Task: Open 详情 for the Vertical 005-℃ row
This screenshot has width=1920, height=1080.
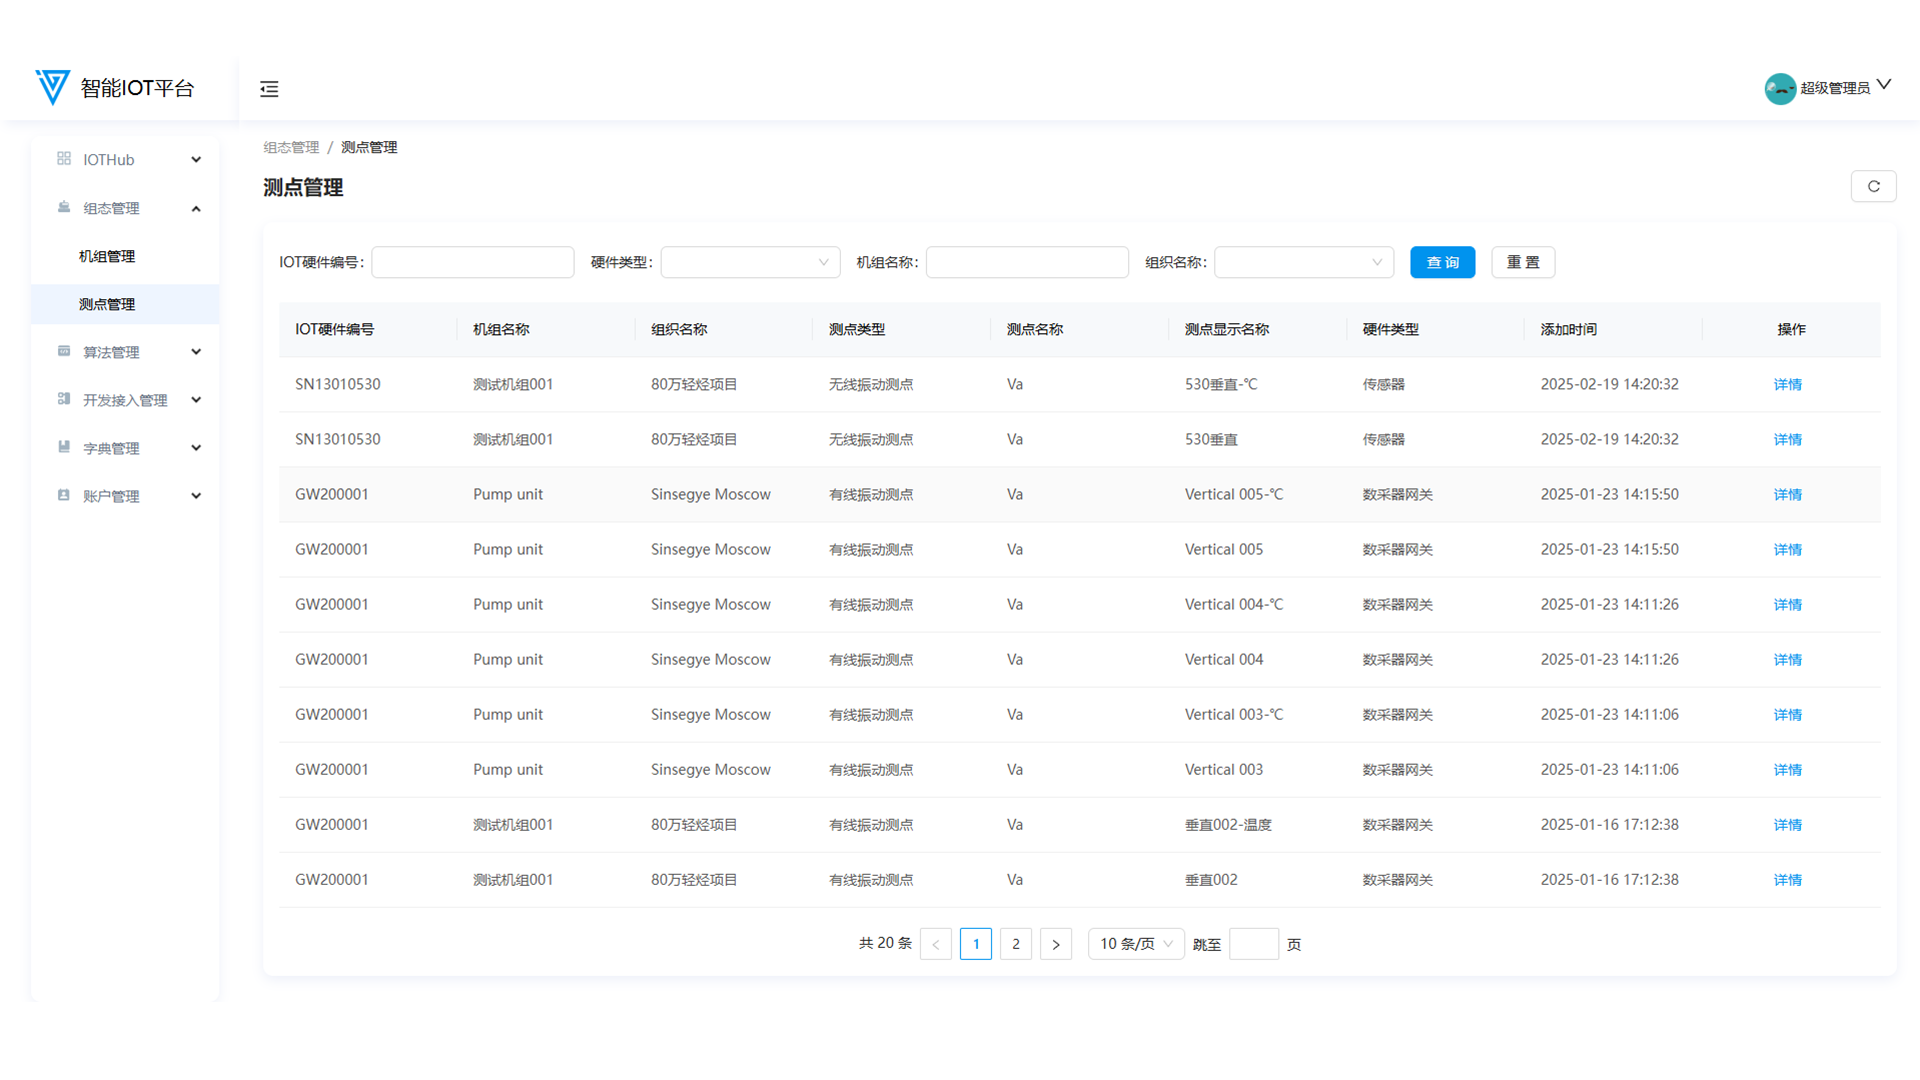Action: pyautogui.click(x=1787, y=494)
